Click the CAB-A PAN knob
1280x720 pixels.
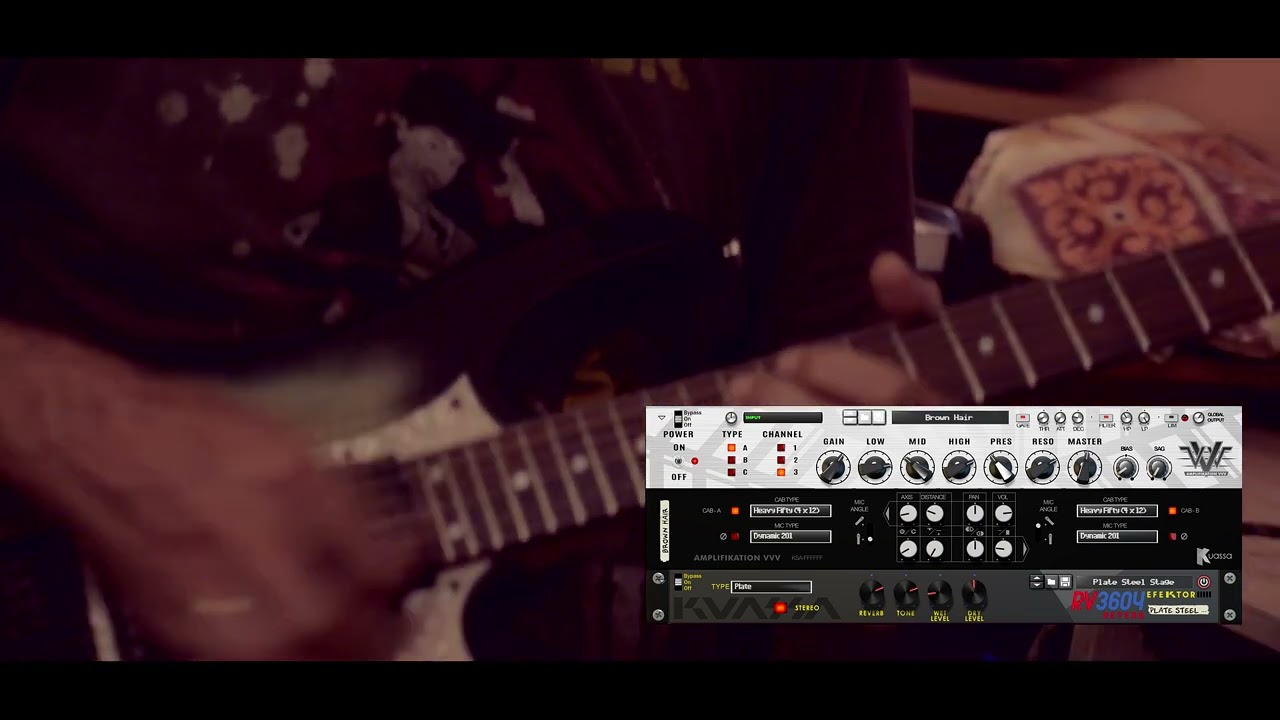[975, 514]
